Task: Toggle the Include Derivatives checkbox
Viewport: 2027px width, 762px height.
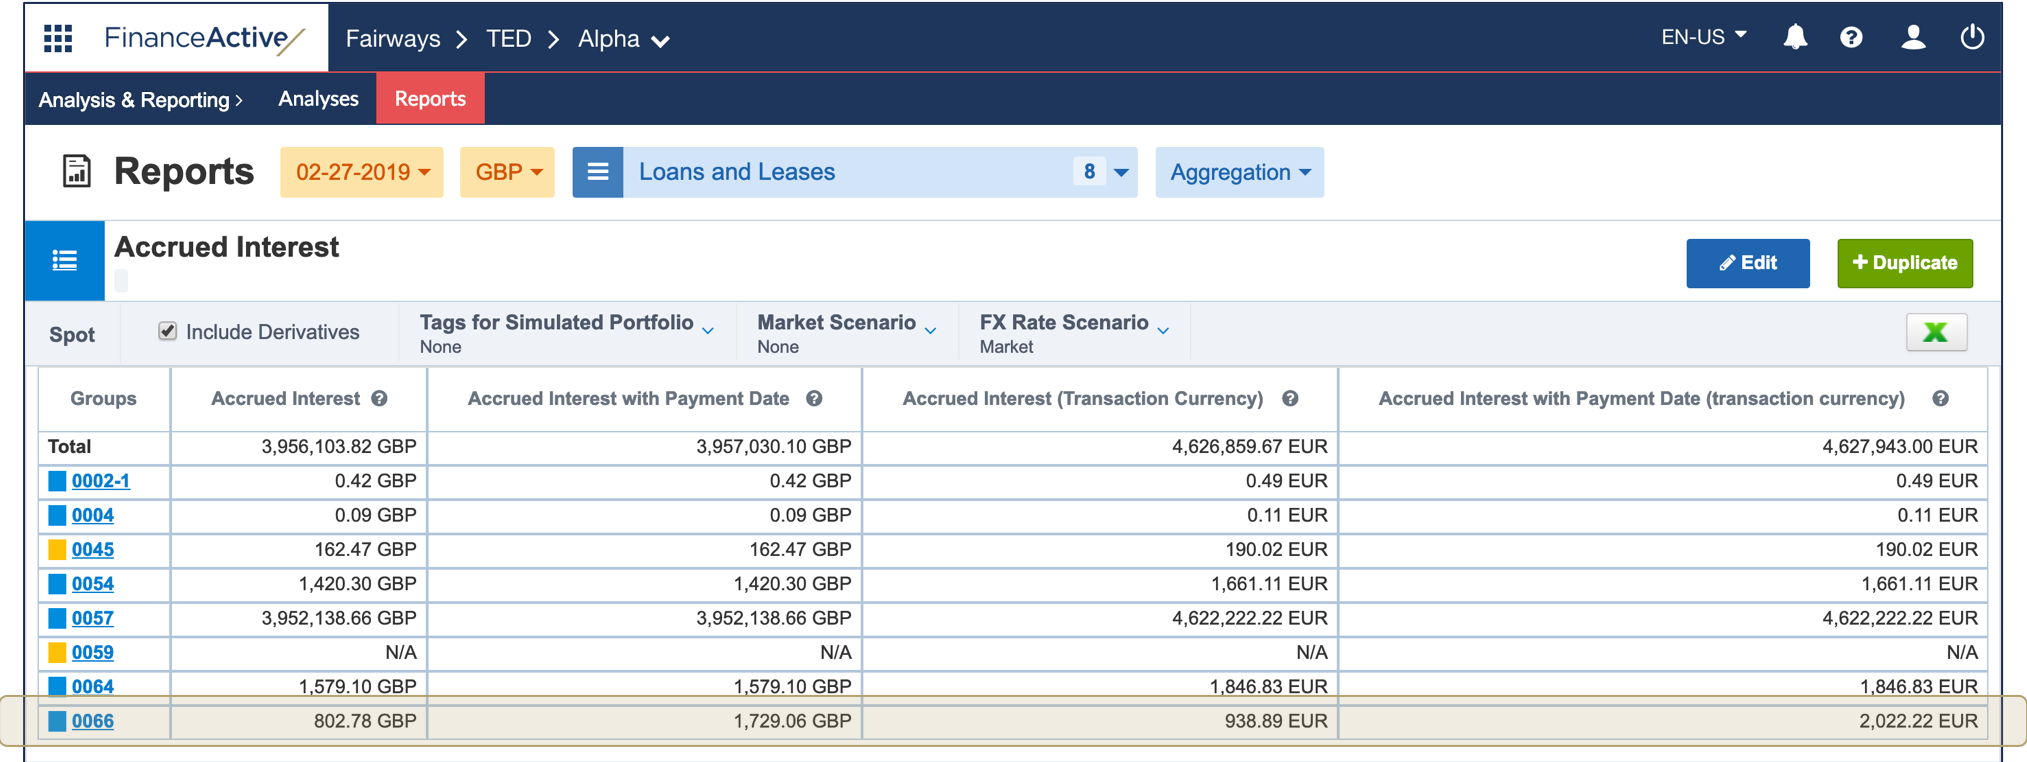Action: 167,331
